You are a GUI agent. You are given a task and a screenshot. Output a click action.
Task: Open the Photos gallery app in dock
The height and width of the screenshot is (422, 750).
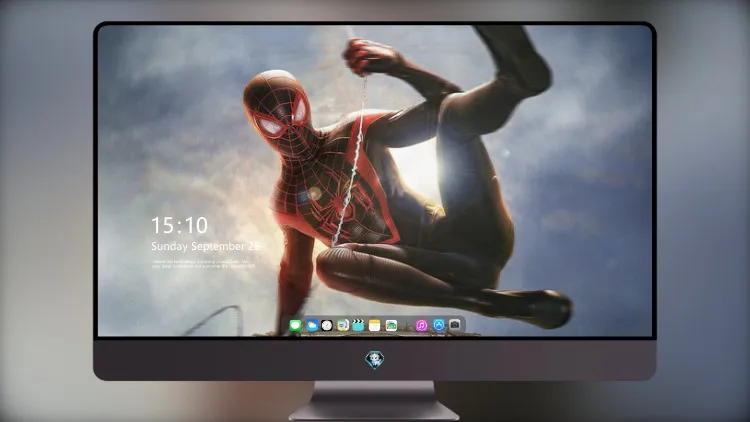tap(391, 325)
